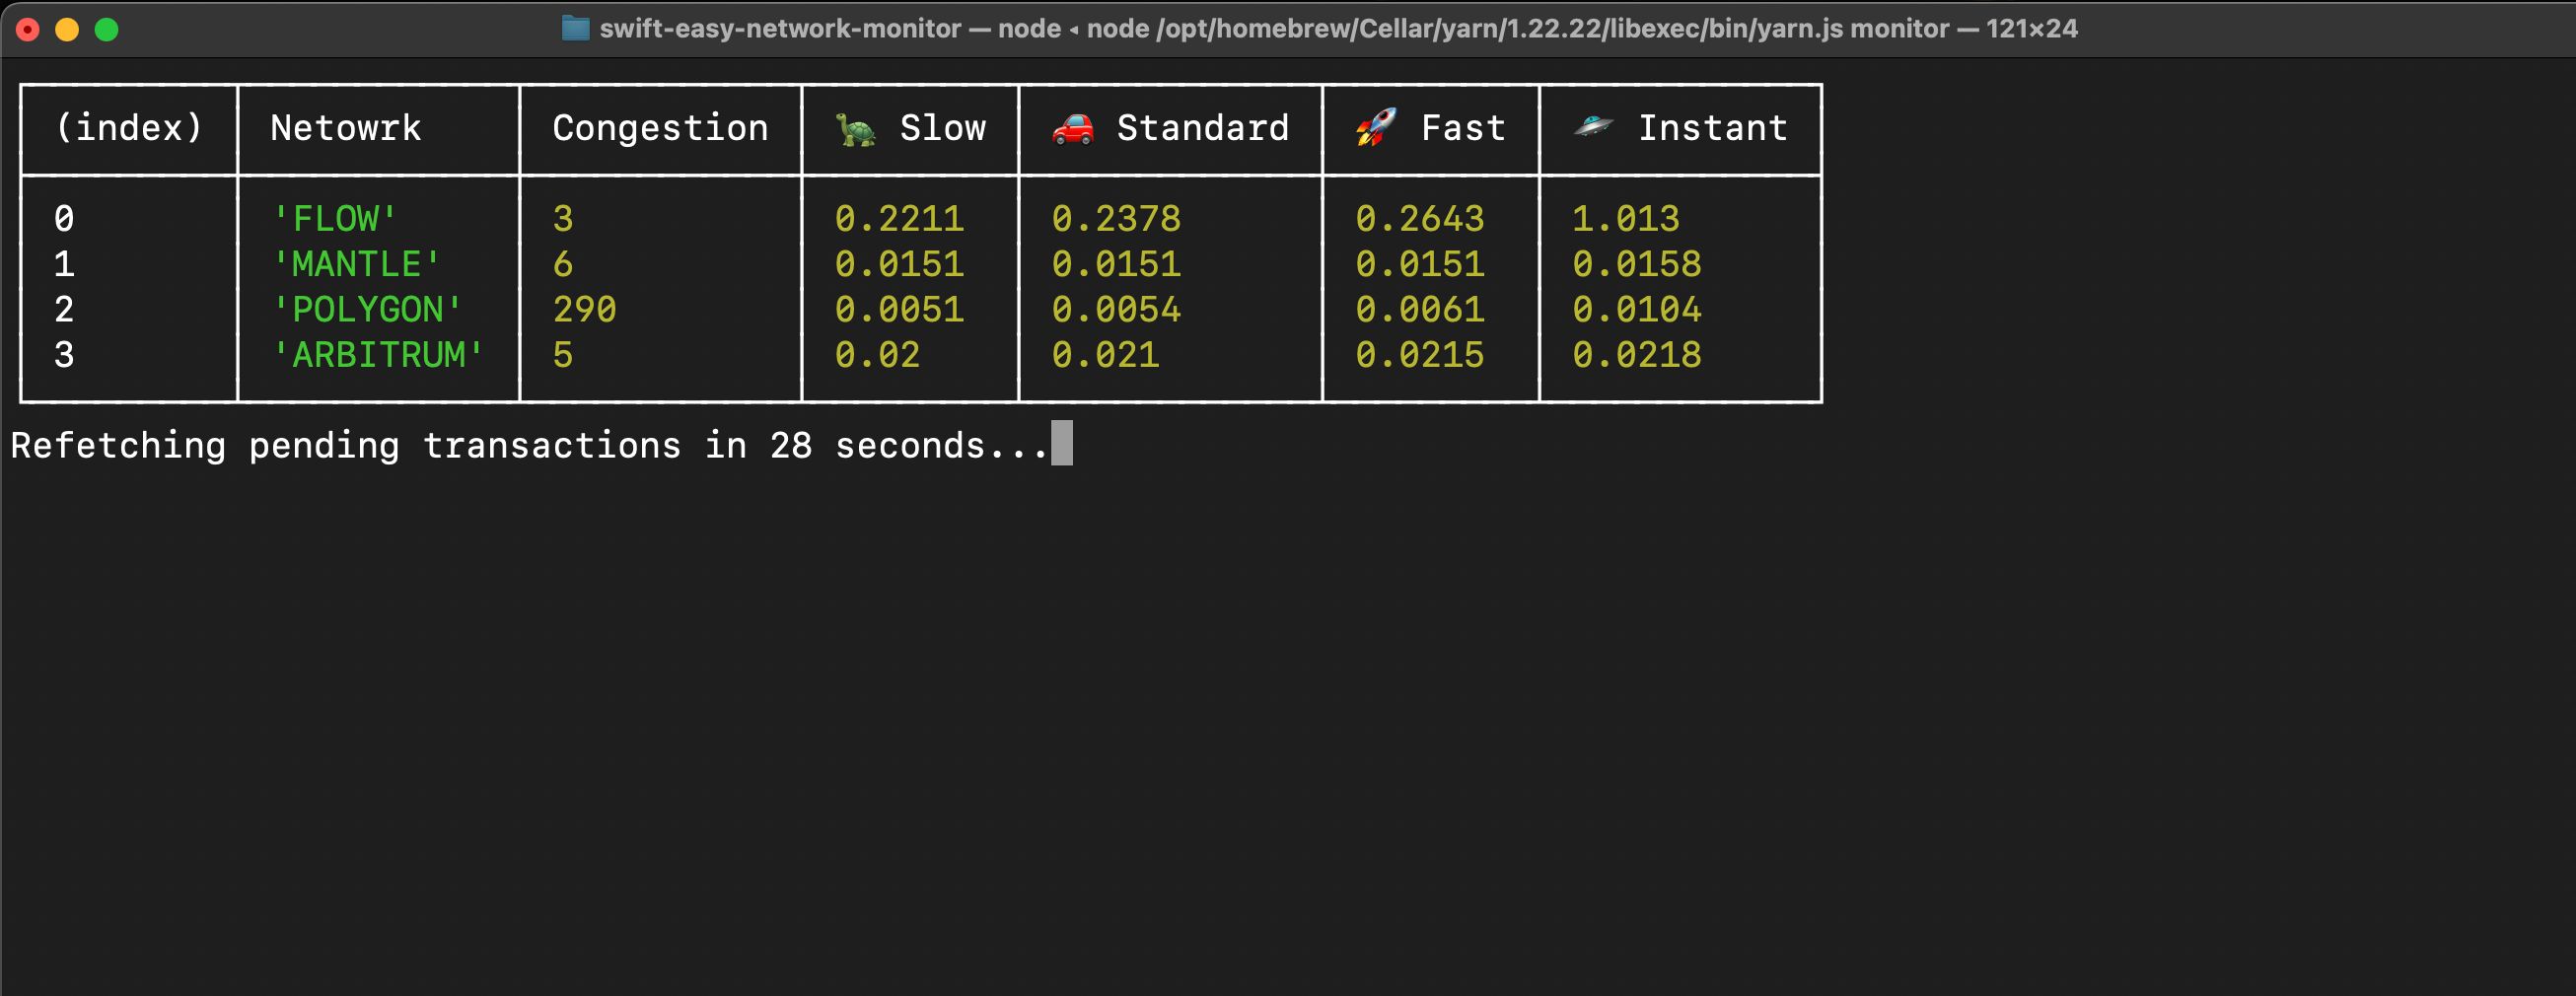Click POLYGON standard value 0.0054

click(1116, 310)
